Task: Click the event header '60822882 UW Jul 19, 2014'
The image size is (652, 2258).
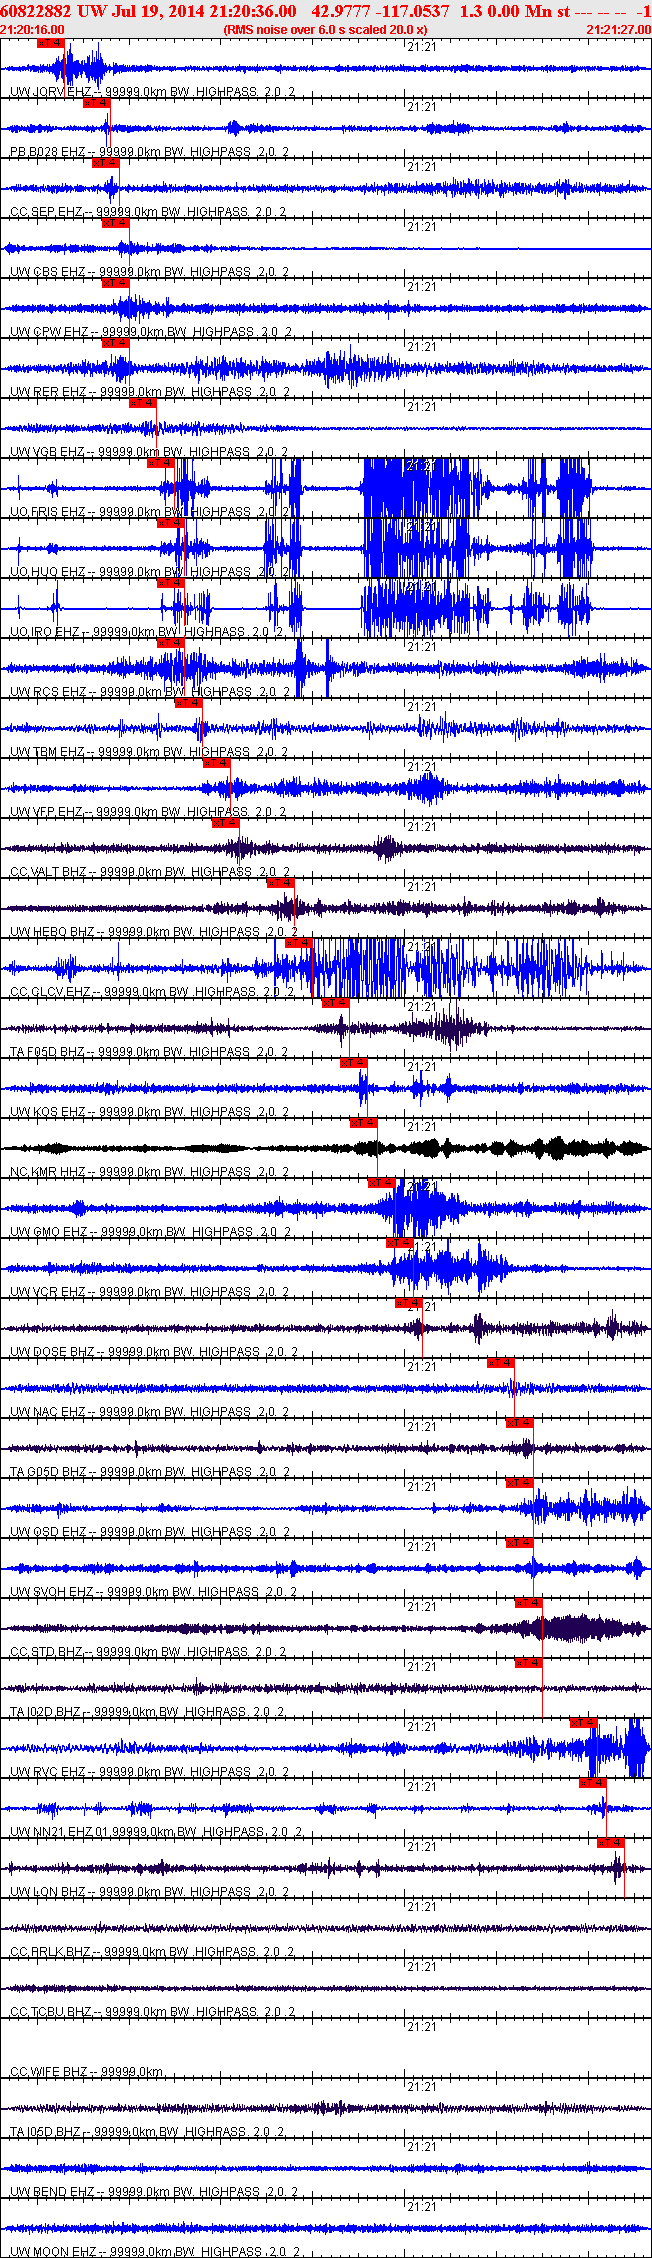Action: click(103, 10)
